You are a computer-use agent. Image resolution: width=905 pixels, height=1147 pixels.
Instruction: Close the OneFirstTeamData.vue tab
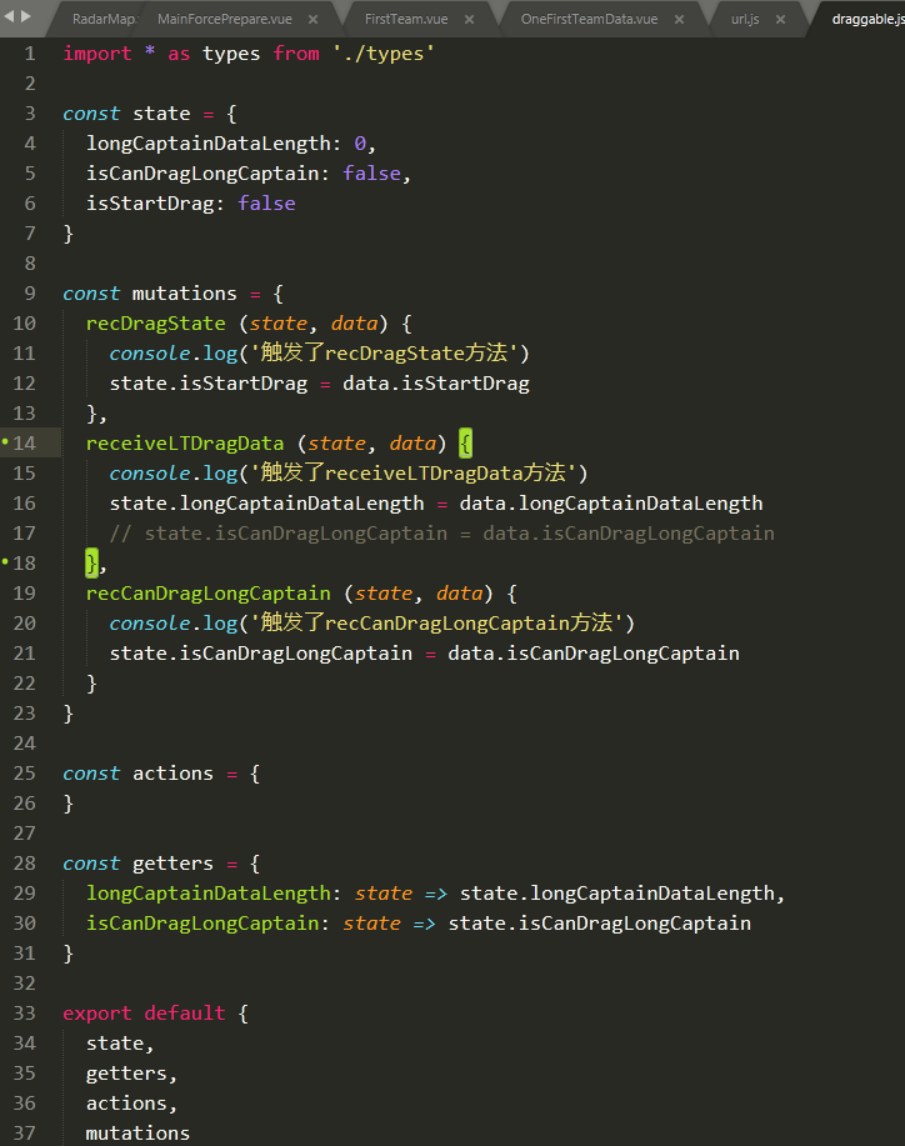pos(680,20)
